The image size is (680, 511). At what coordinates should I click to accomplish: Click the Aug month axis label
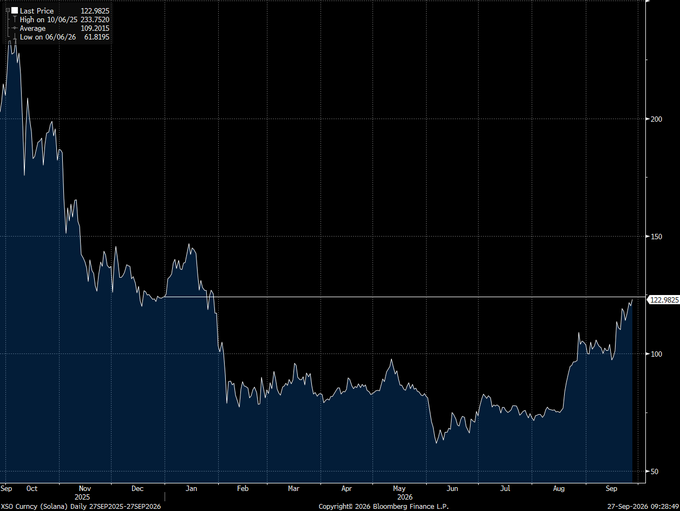(x=559, y=488)
